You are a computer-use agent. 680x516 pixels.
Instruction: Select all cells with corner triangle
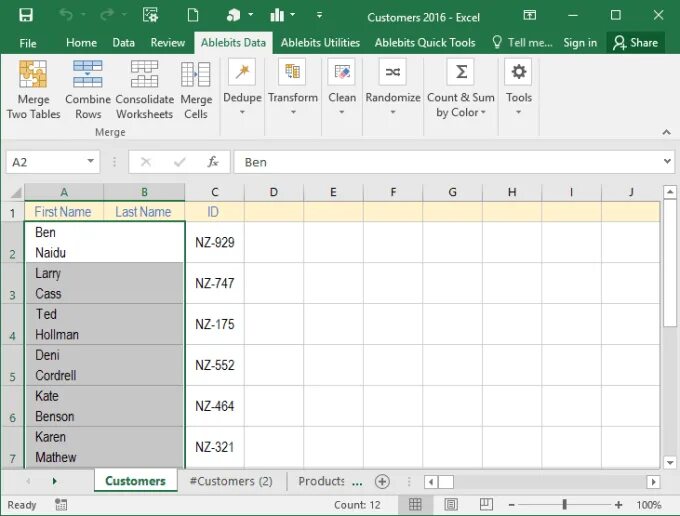(15, 192)
